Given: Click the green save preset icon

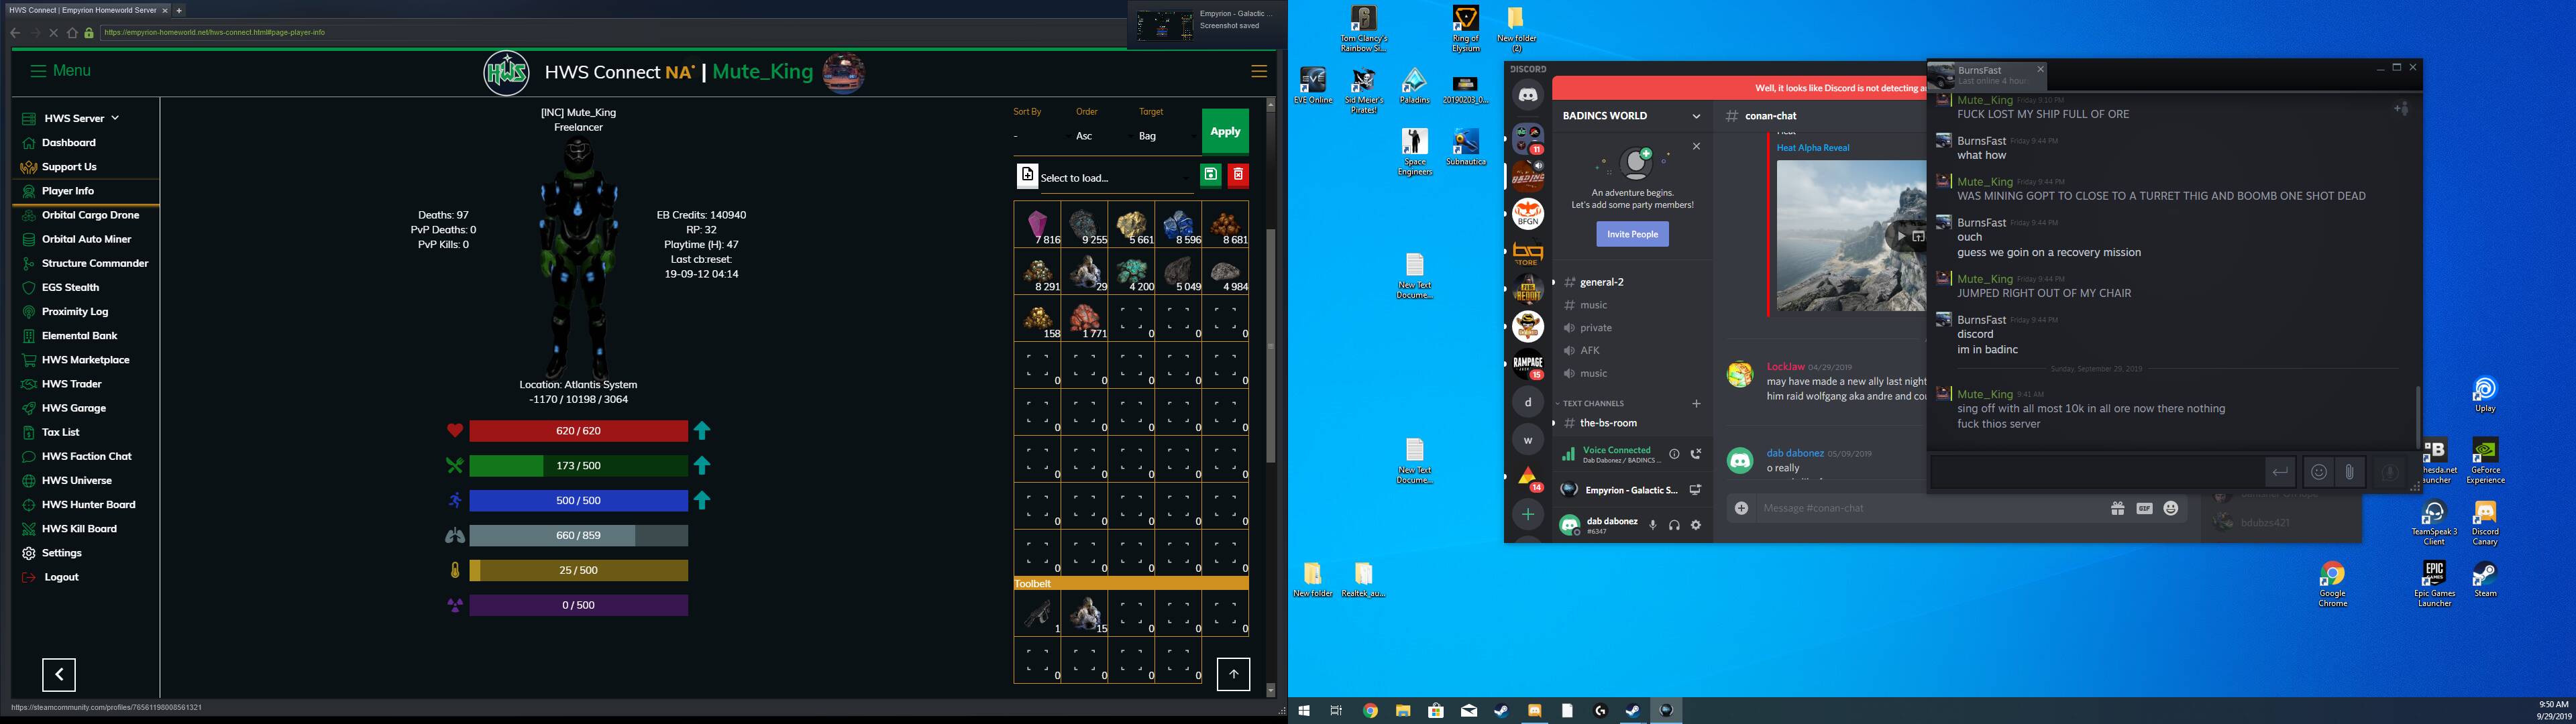Looking at the screenshot, I should (1210, 175).
